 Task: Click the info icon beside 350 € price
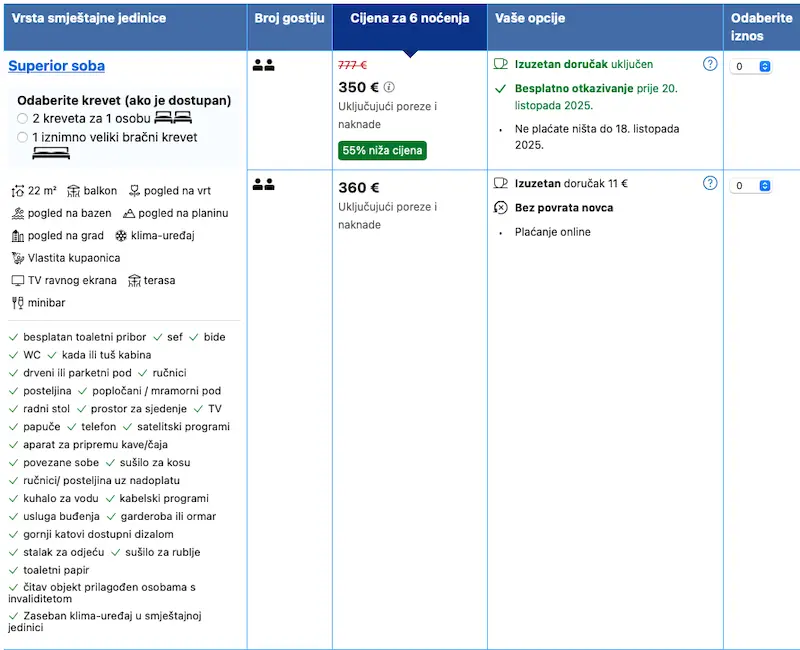coord(389,87)
